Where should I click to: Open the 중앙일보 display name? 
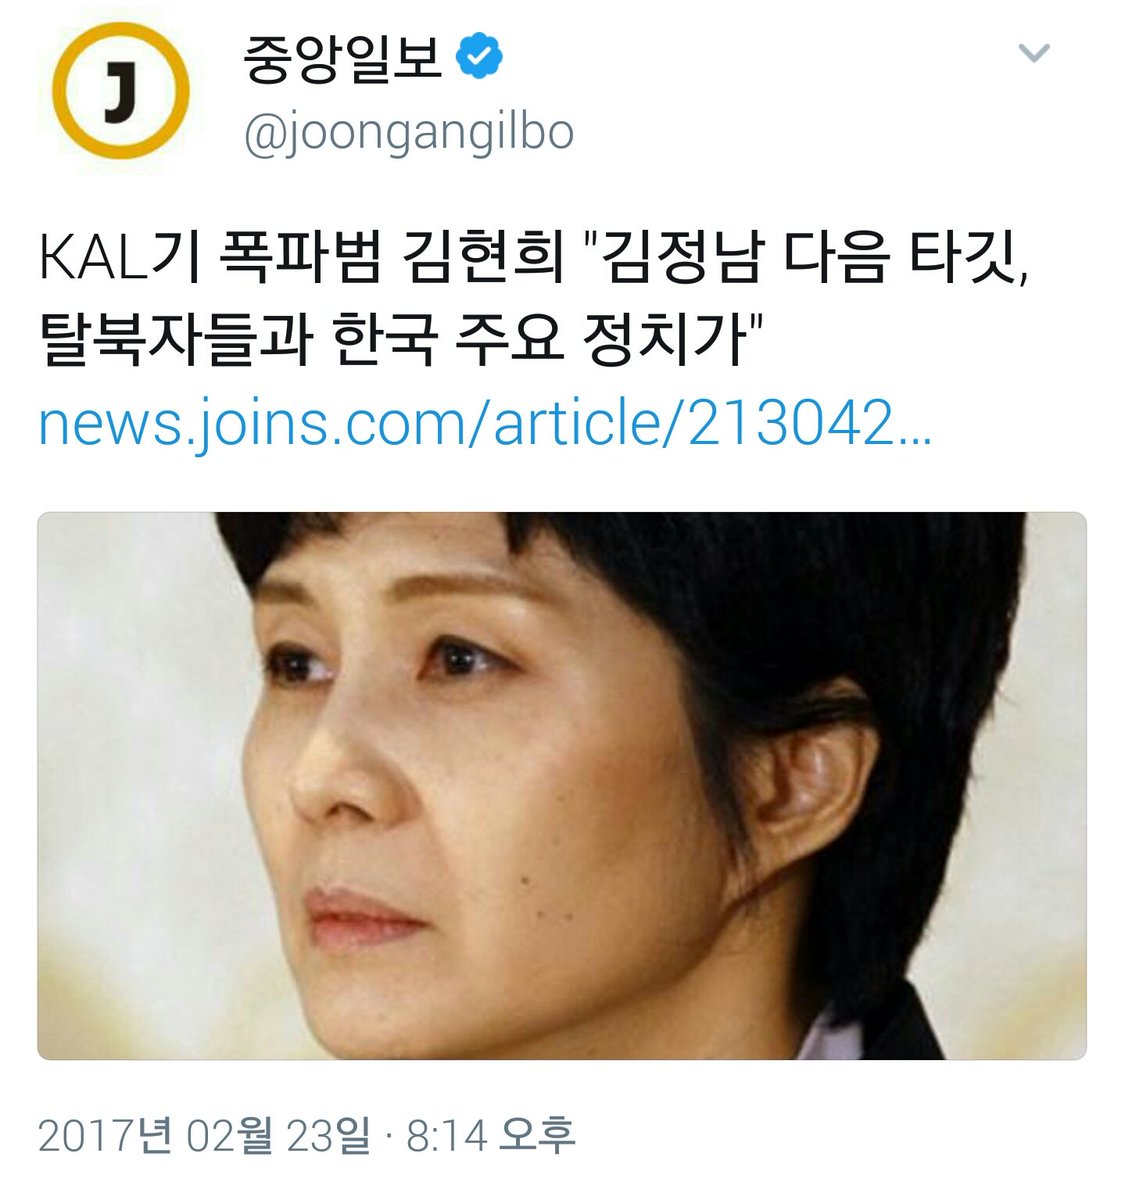343,59
